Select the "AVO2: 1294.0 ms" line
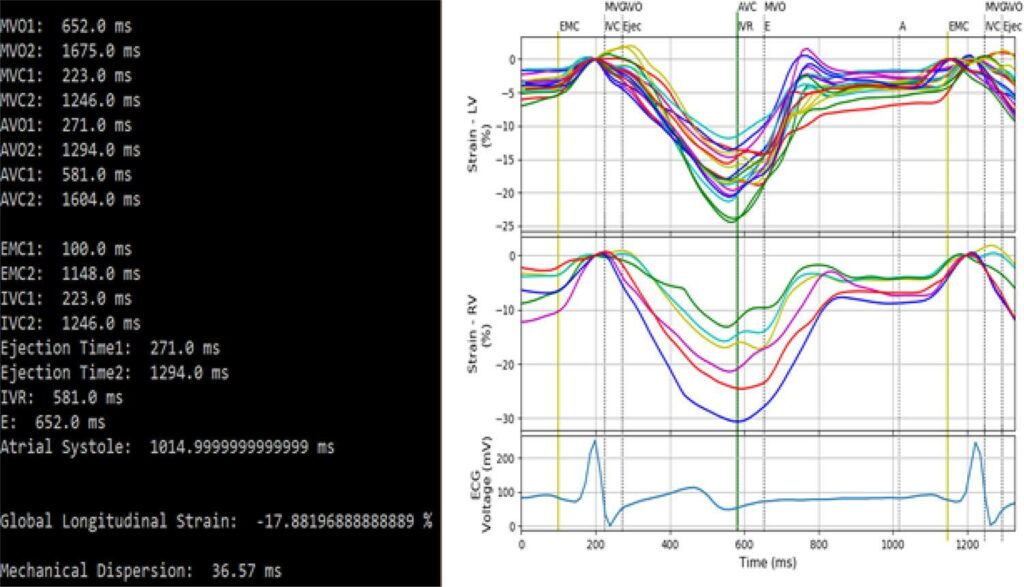The image size is (1024, 587). coord(70,151)
